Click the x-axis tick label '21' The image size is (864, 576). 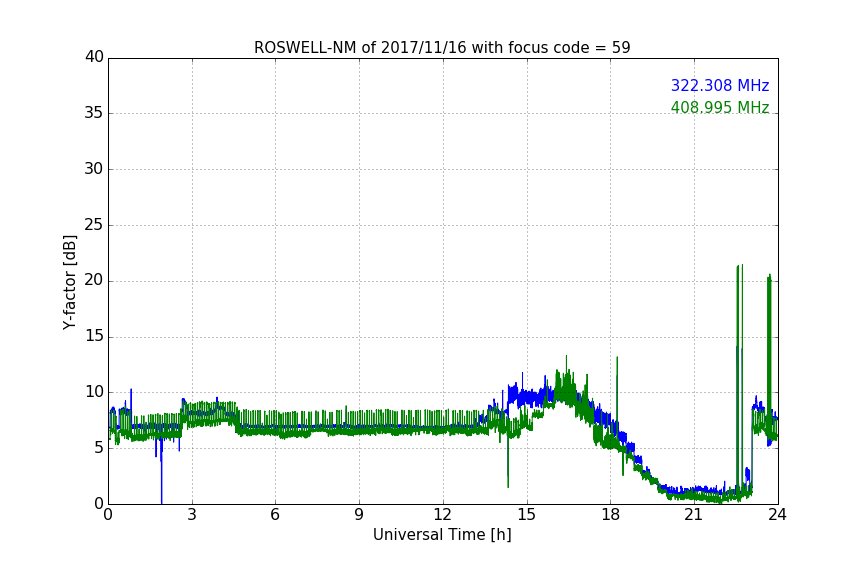(694, 515)
